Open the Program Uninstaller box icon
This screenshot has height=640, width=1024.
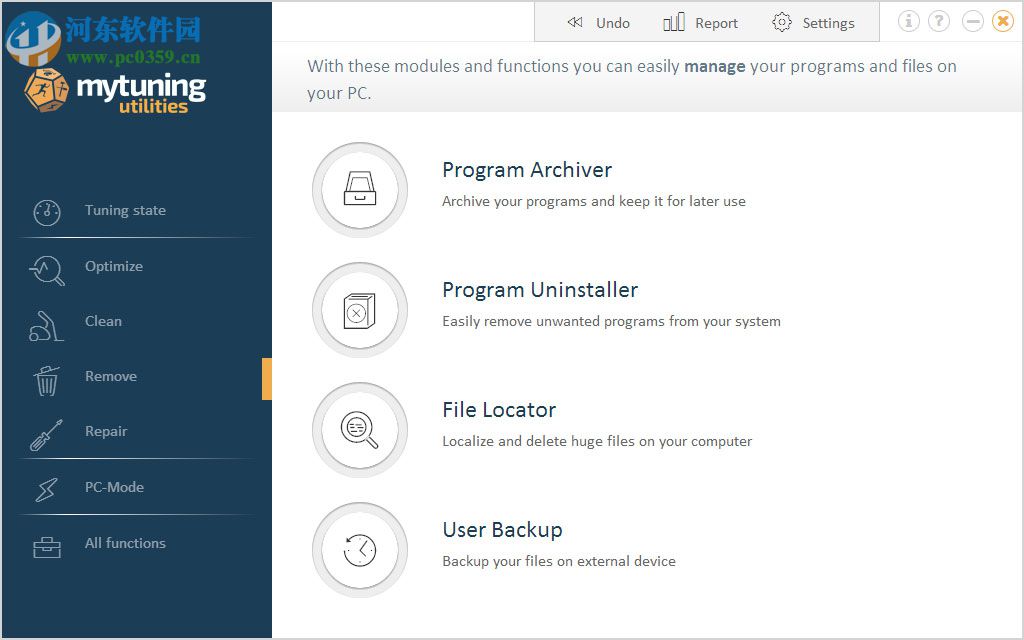tap(360, 310)
